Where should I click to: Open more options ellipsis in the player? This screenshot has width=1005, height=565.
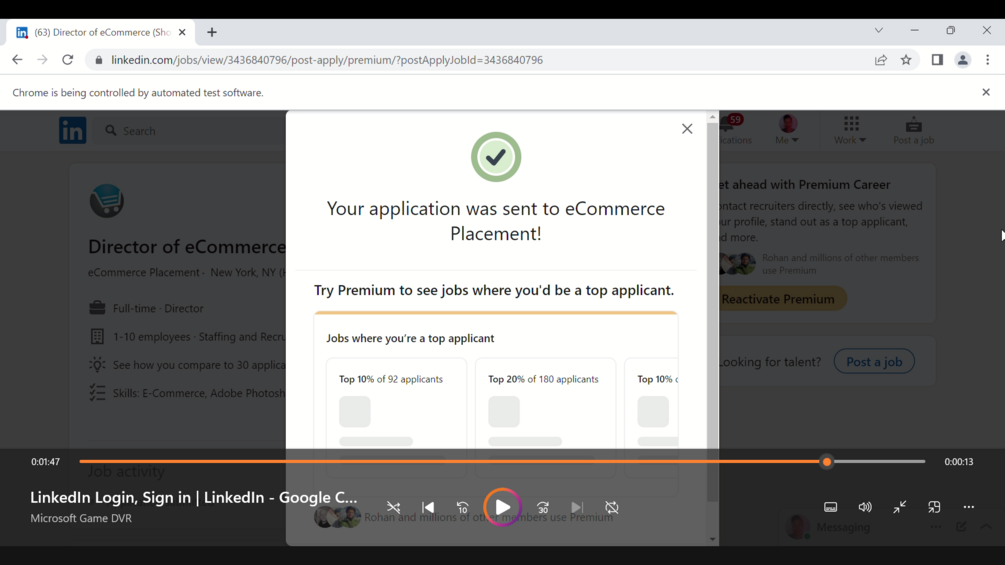point(968,507)
